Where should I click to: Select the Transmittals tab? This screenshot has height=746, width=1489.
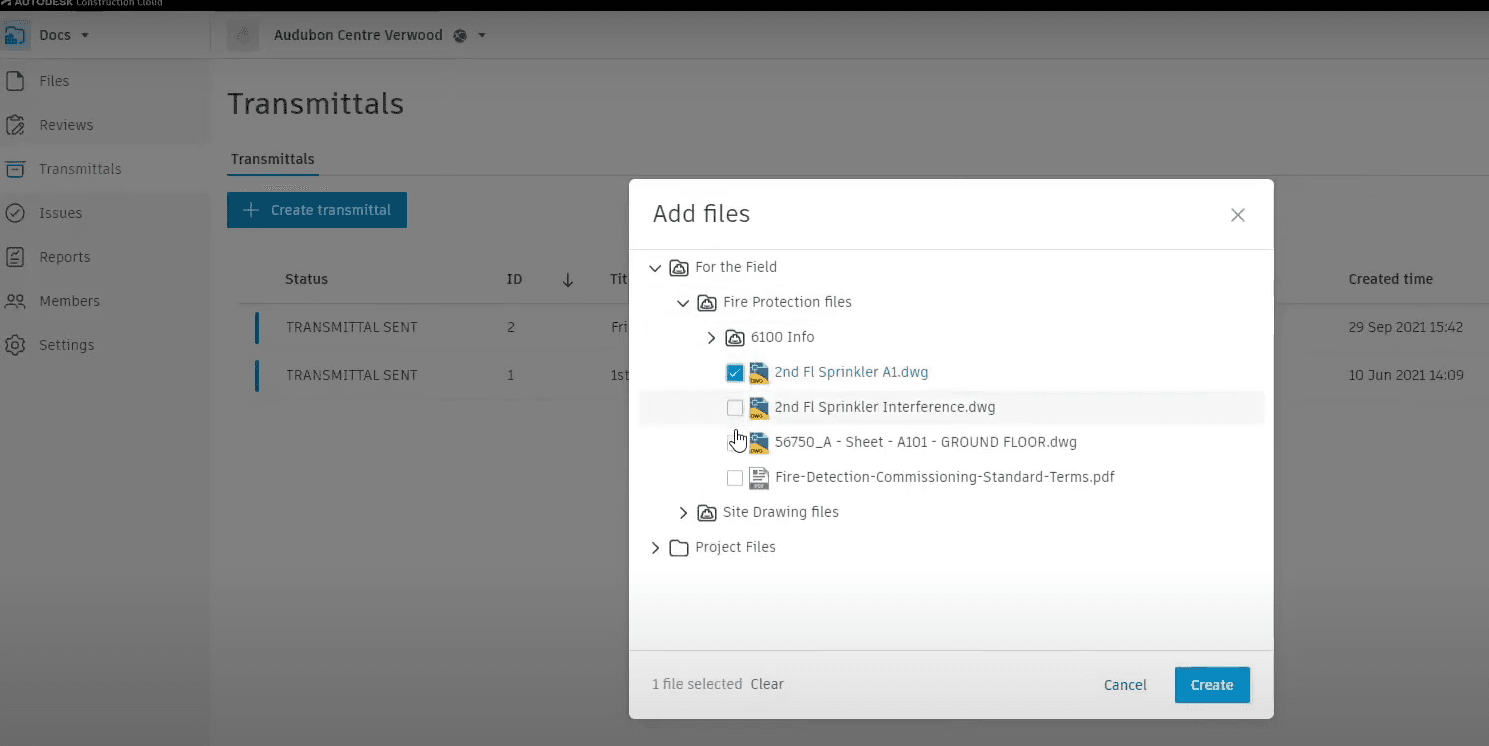click(273, 159)
